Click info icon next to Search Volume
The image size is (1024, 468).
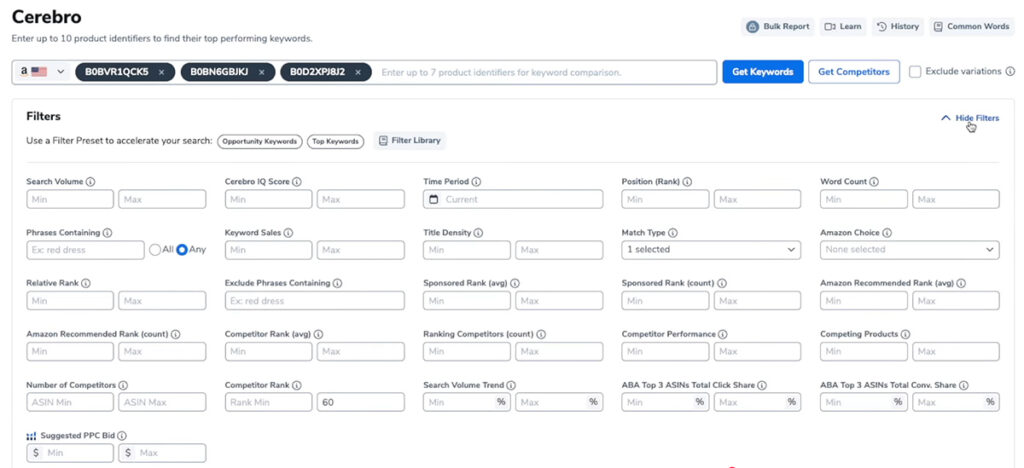[x=91, y=182]
